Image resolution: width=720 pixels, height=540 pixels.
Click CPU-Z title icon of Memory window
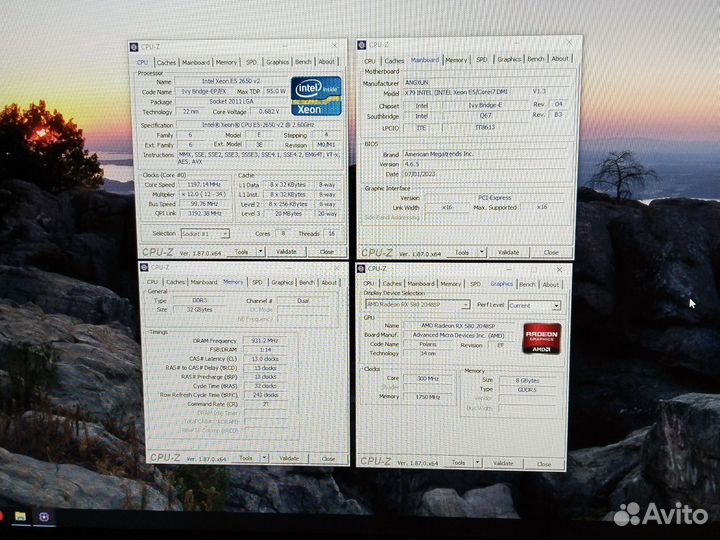point(144,267)
